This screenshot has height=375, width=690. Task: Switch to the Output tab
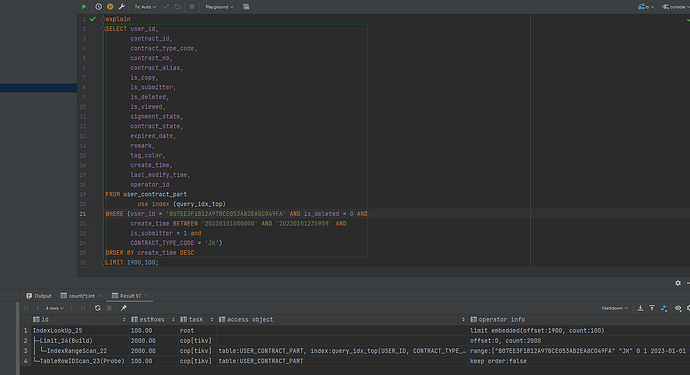[39, 296]
